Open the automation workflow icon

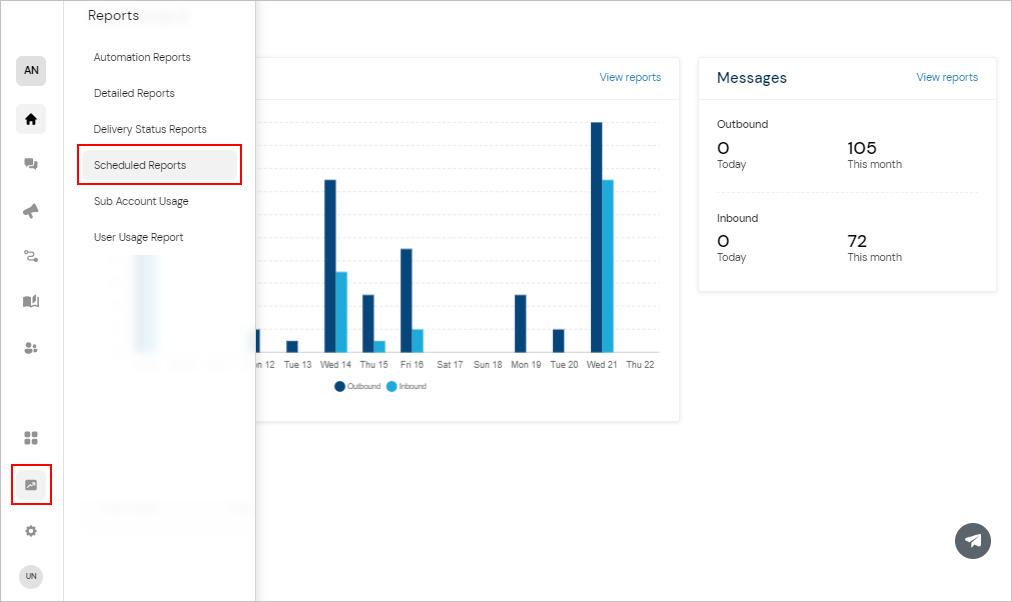pos(31,256)
